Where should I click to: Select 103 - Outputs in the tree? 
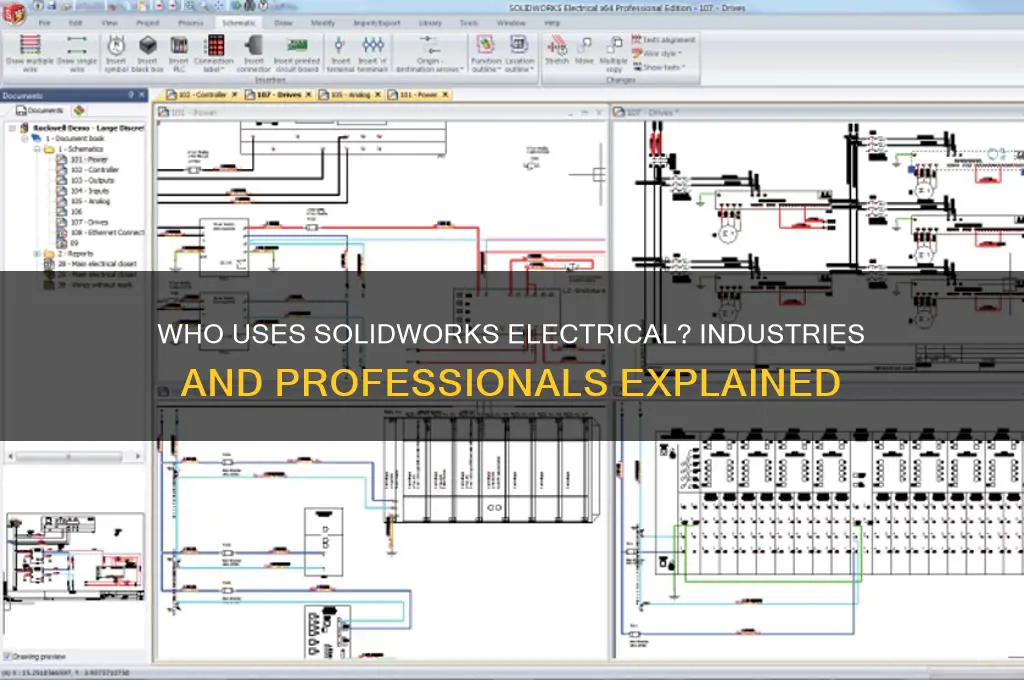(x=91, y=180)
